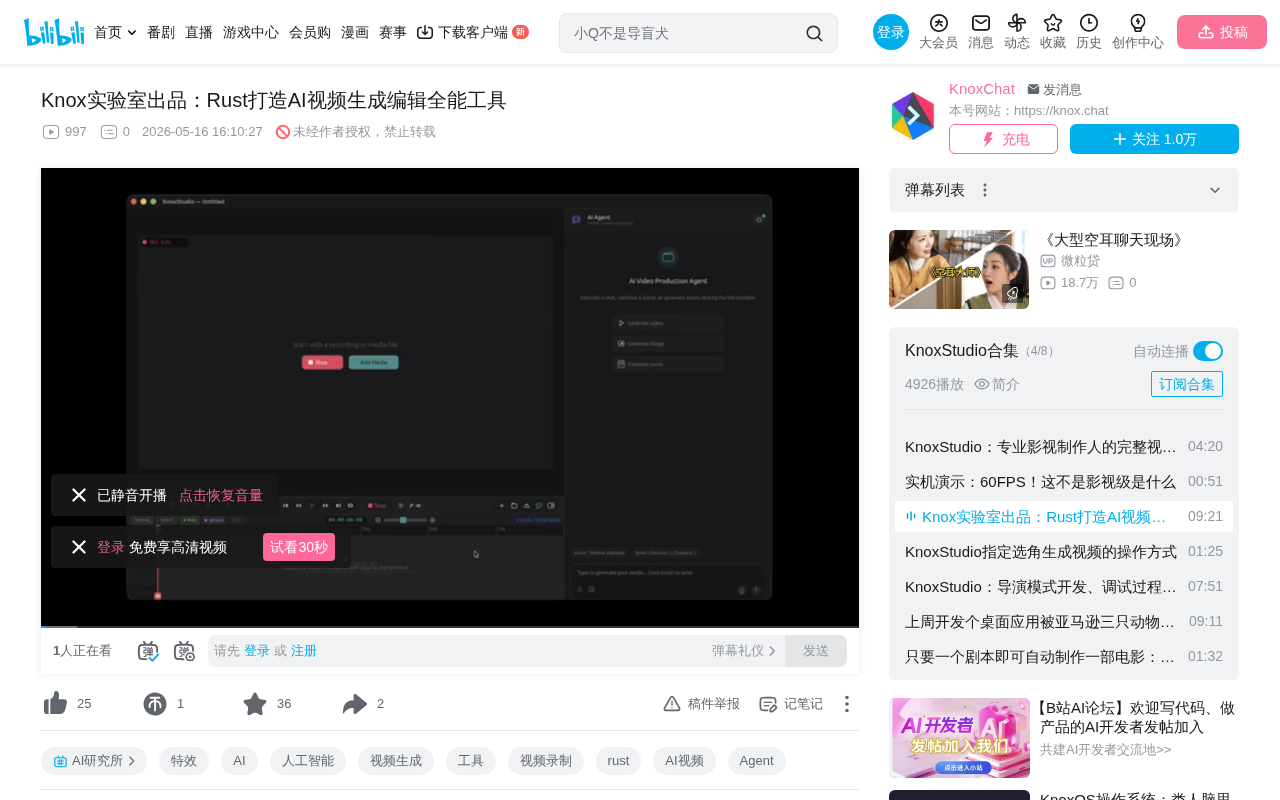The image size is (1280, 800).
Task: Play KnoxStudio指定选角生成视频 playlist item
Action: pos(1064,551)
